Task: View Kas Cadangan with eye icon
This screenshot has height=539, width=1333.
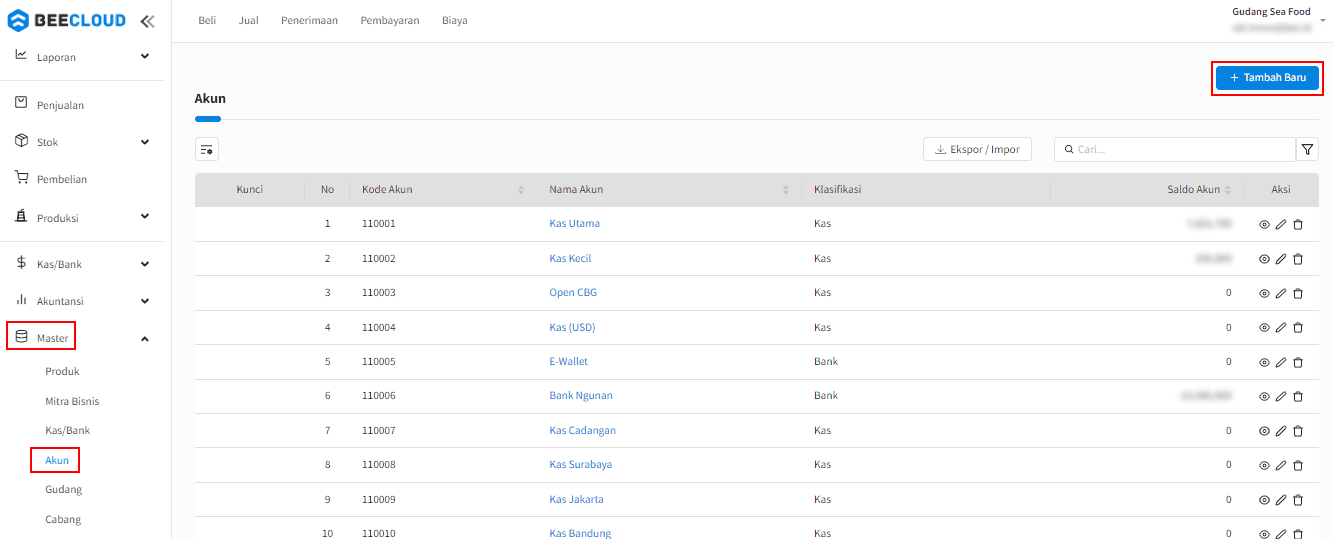Action: [1264, 431]
